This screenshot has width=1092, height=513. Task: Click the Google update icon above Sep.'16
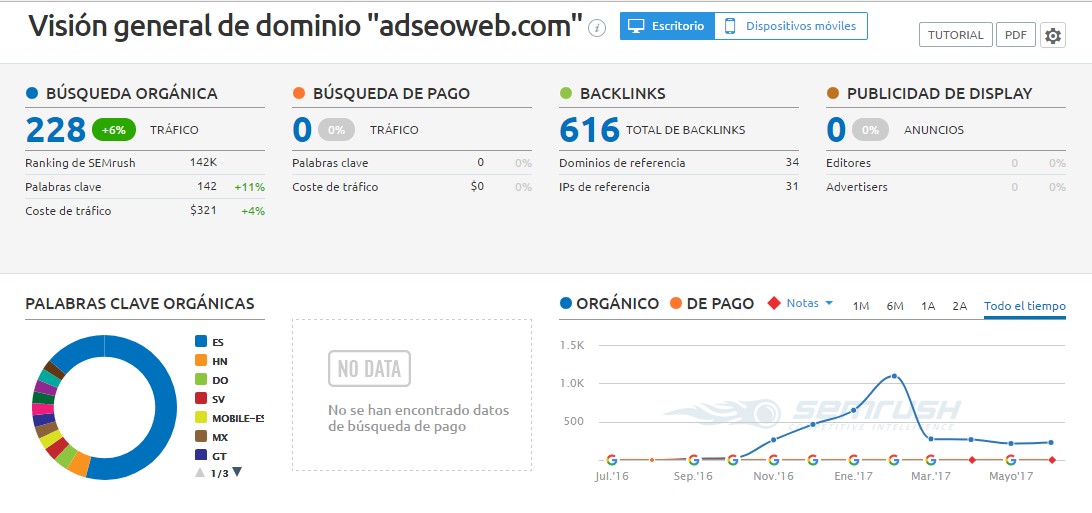coord(693,460)
